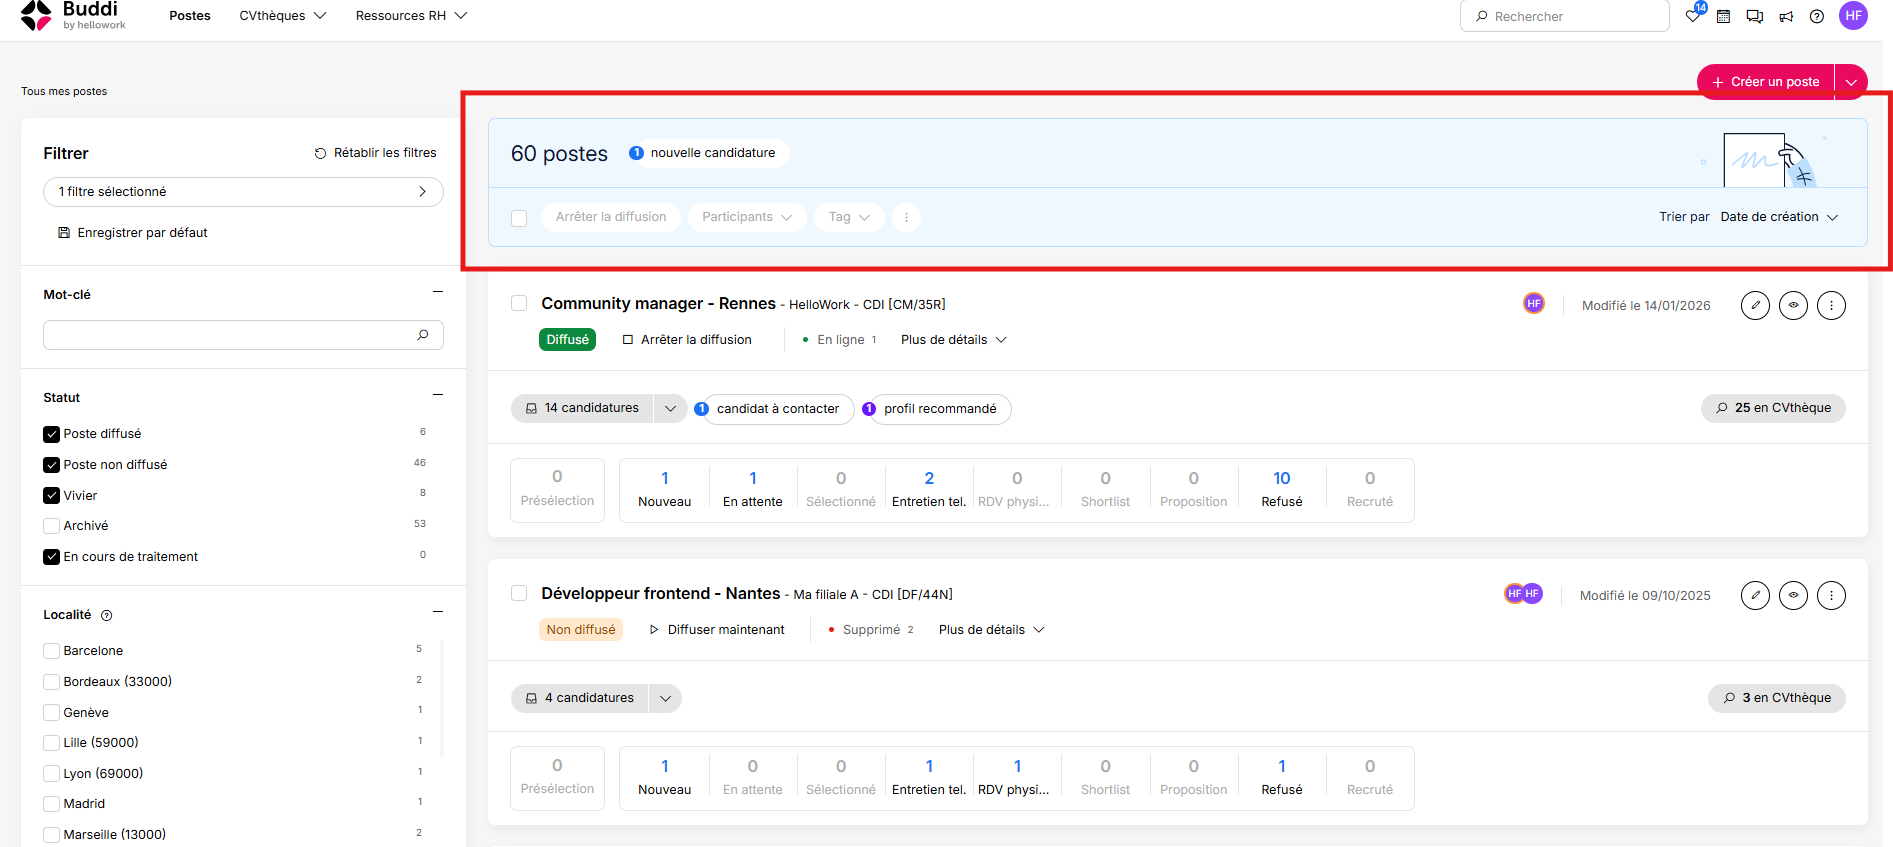
Task: Open the calendar icon in top bar
Action: 1723,16
